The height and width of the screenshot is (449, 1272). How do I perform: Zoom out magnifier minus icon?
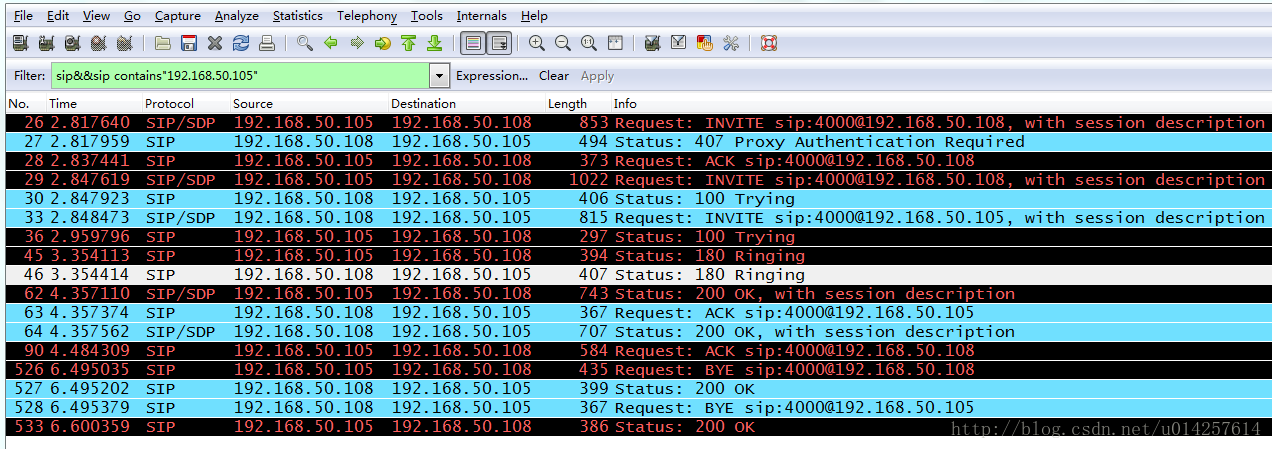tap(563, 43)
